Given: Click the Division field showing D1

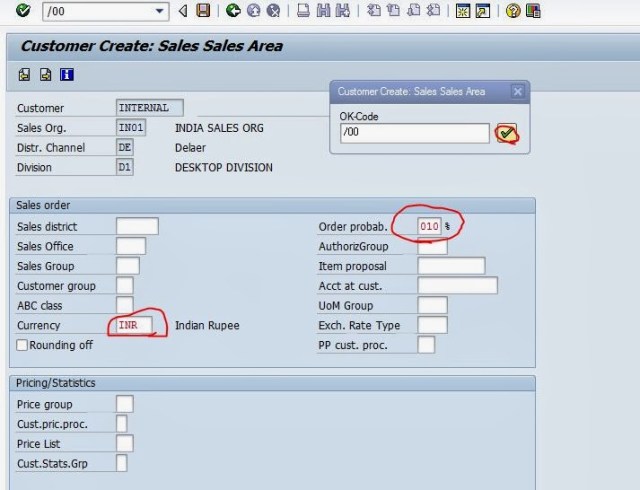Looking at the screenshot, I should [125, 167].
